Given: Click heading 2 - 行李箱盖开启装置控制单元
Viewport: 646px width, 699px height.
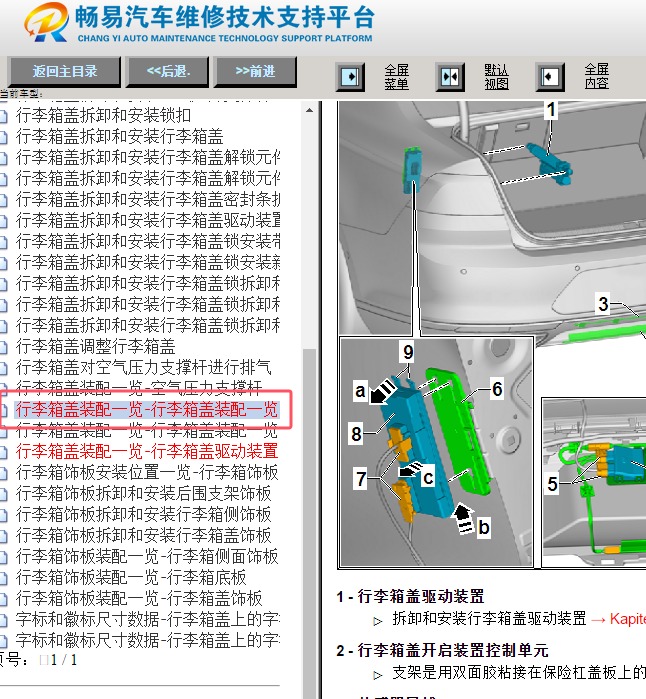Looking at the screenshot, I should (x=442, y=650).
